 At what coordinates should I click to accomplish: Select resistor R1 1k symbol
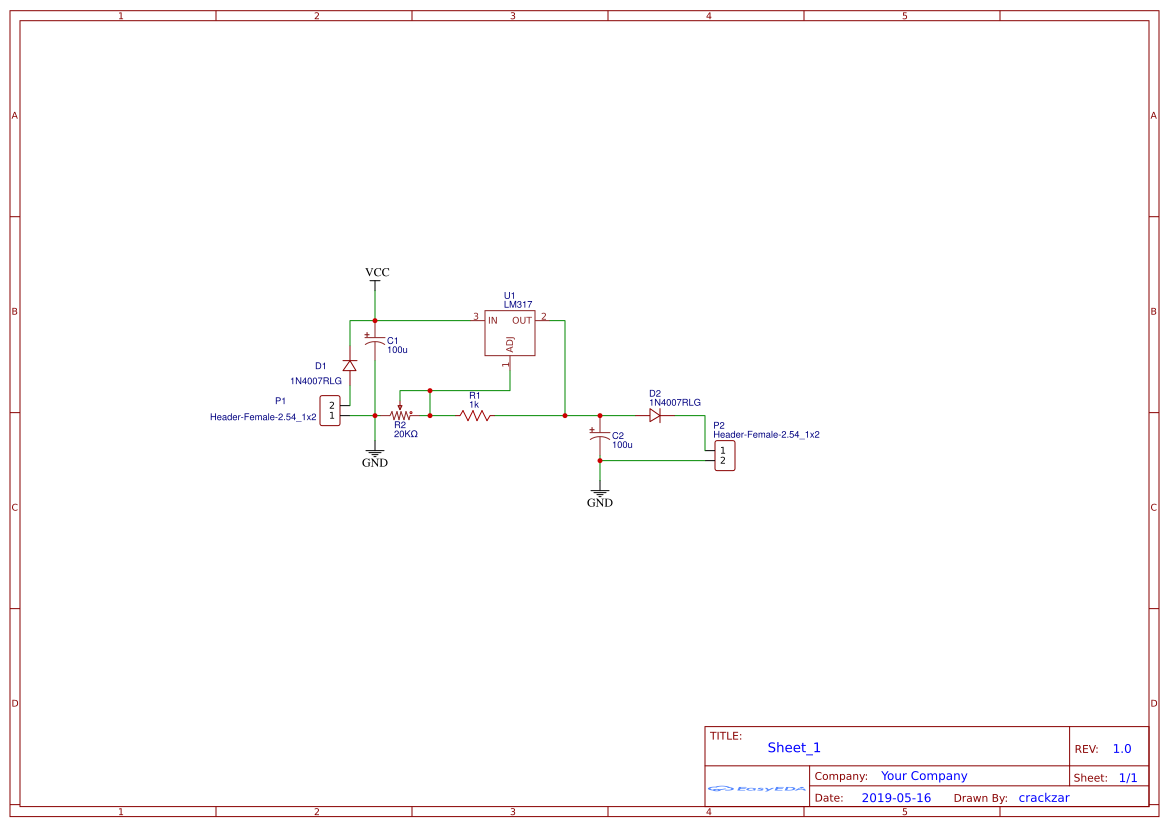point(475,413)
